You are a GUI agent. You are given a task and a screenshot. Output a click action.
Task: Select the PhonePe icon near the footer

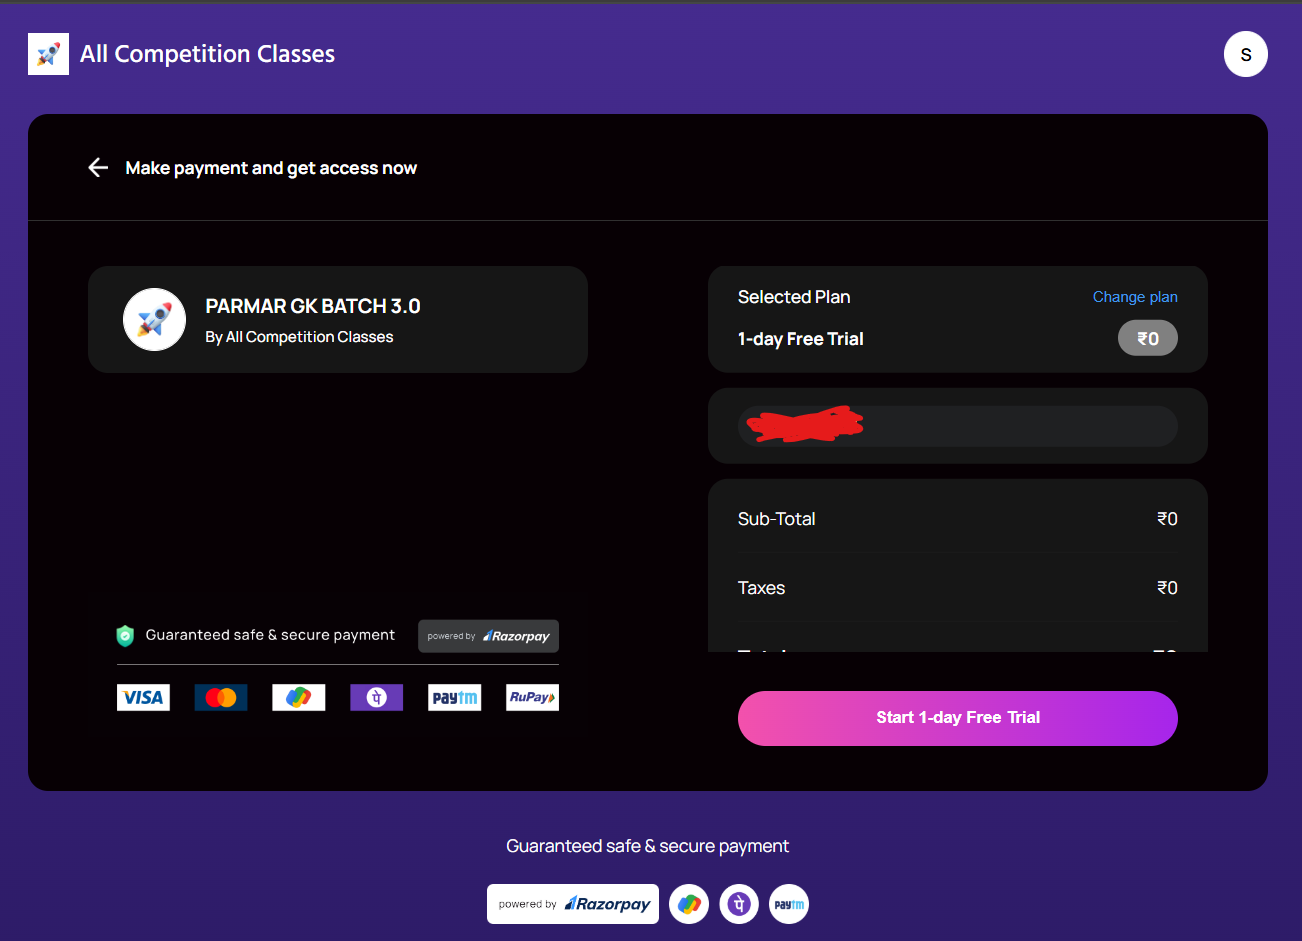click(738, 903)
